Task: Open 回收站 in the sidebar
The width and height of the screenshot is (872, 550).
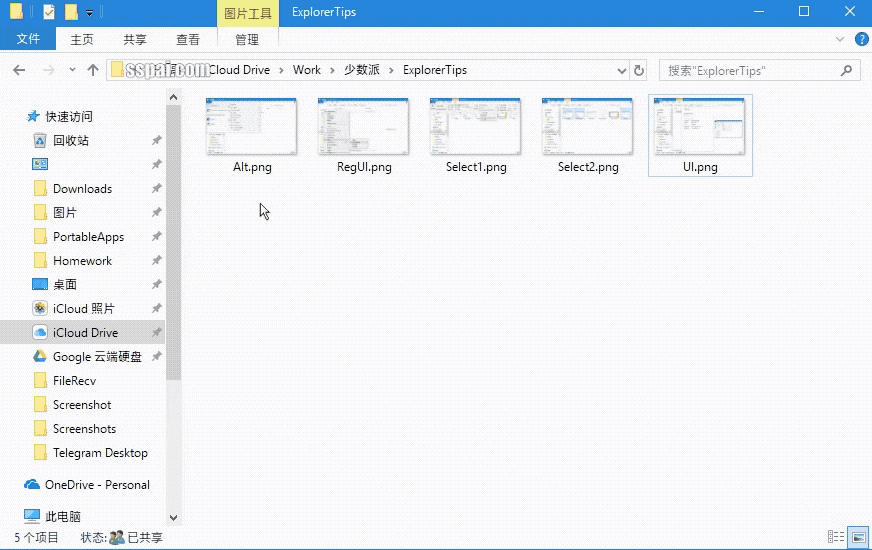Action: [61, 140]
